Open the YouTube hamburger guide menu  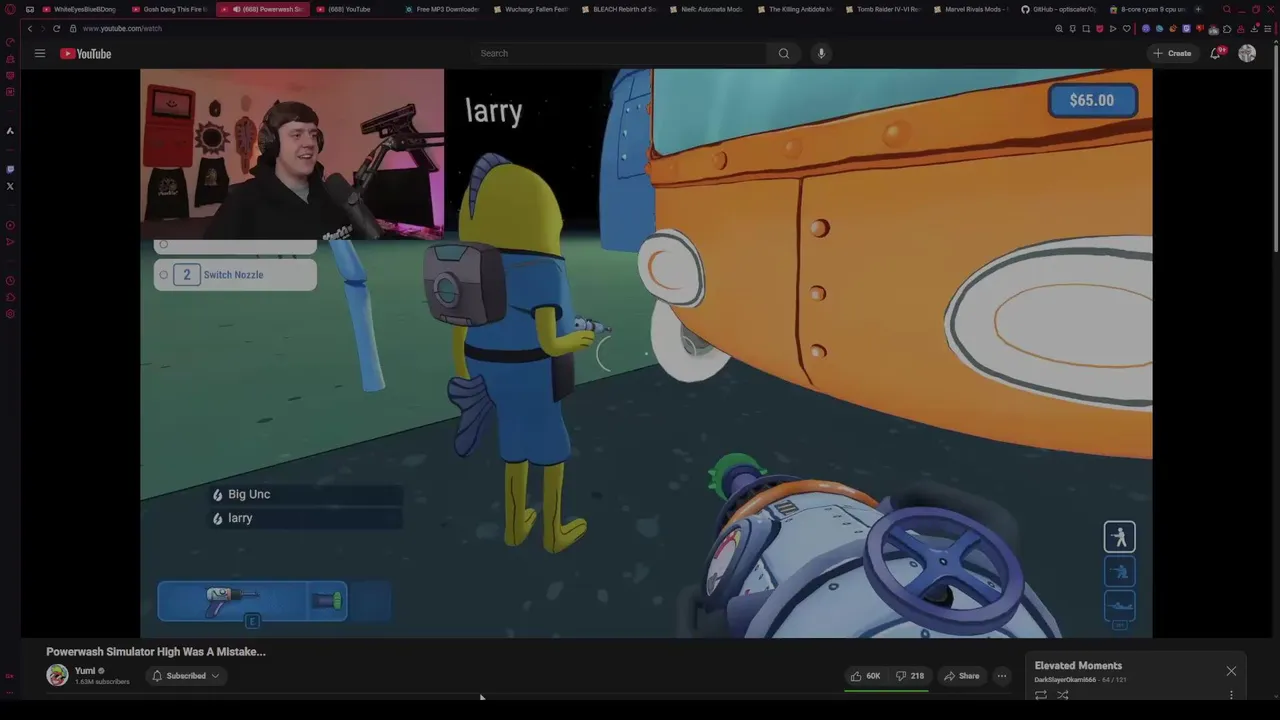tap(40, 53)
